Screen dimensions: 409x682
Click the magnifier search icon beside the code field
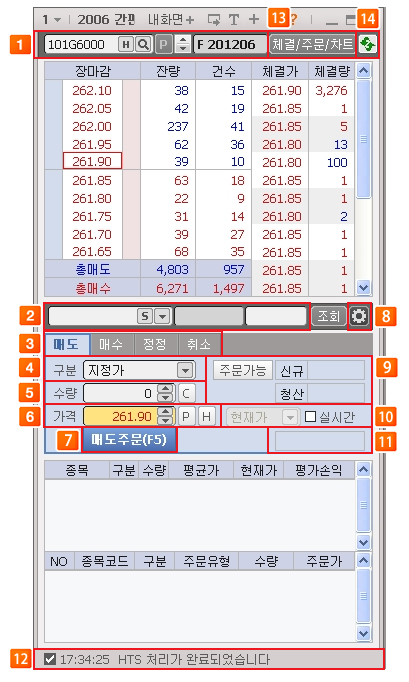(x=143, y=44)
